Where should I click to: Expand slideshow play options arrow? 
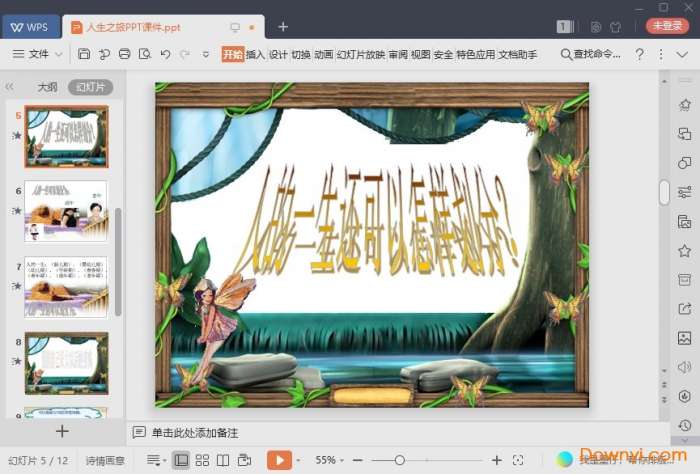click(299, 460)
